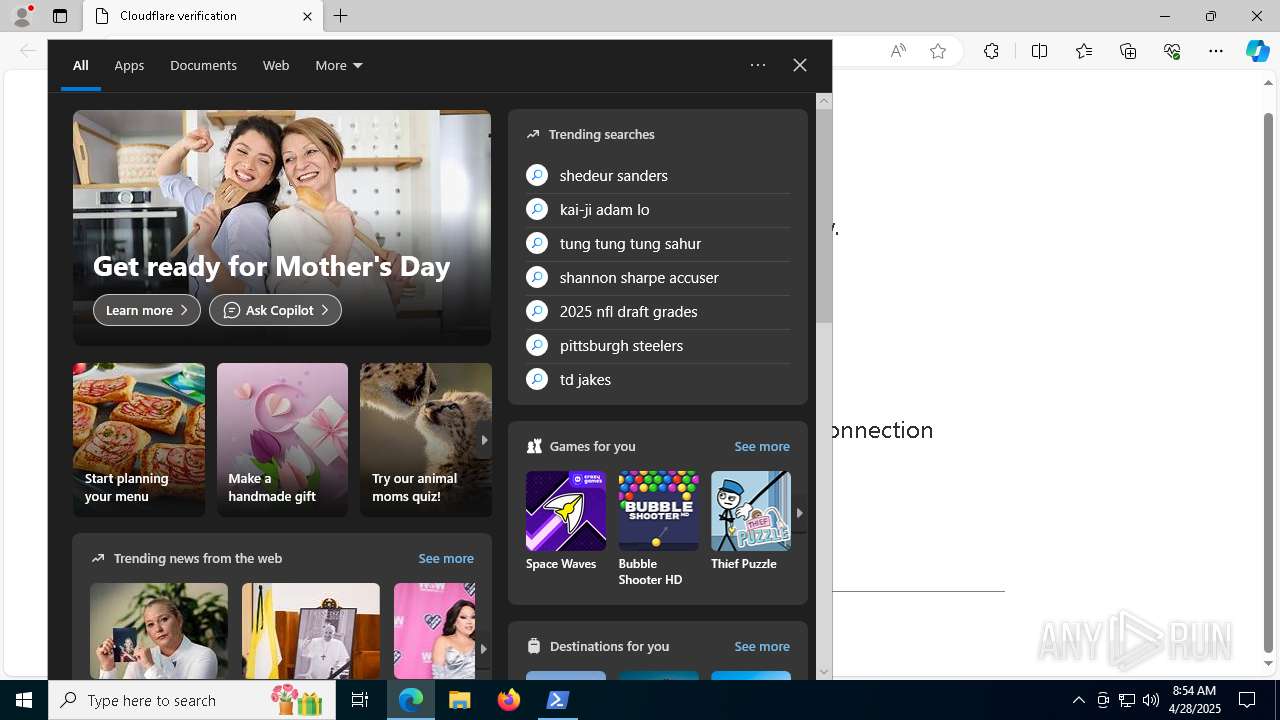Open Task View on taskbar
The width and height of the screenshot is (1280, 720).
[362, 700]
